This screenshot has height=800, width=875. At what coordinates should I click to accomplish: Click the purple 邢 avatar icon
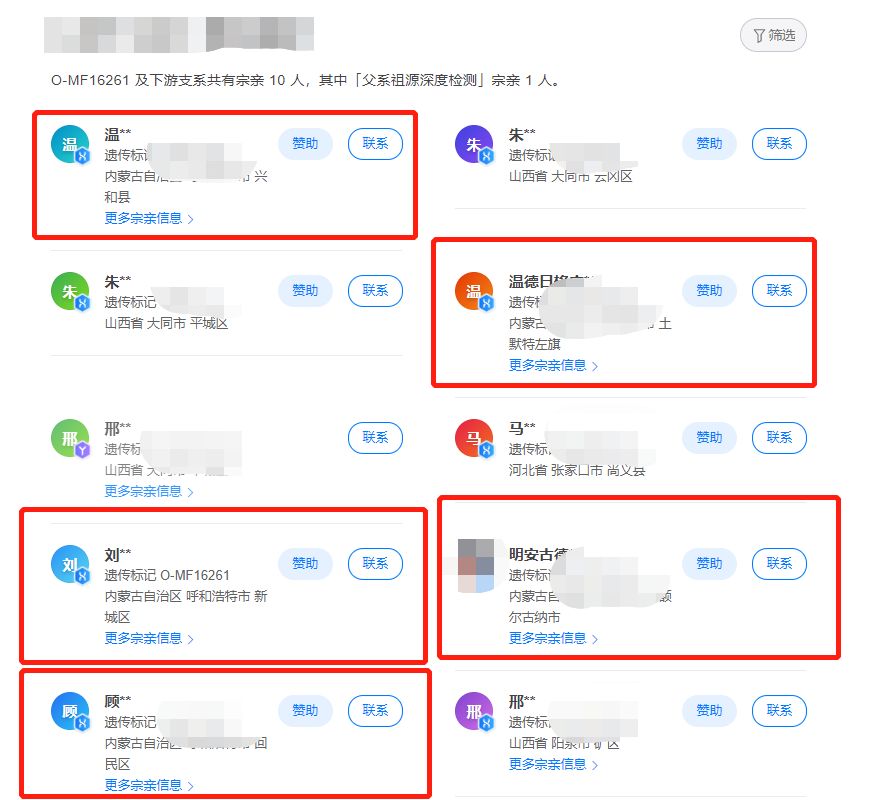(474, 711)
